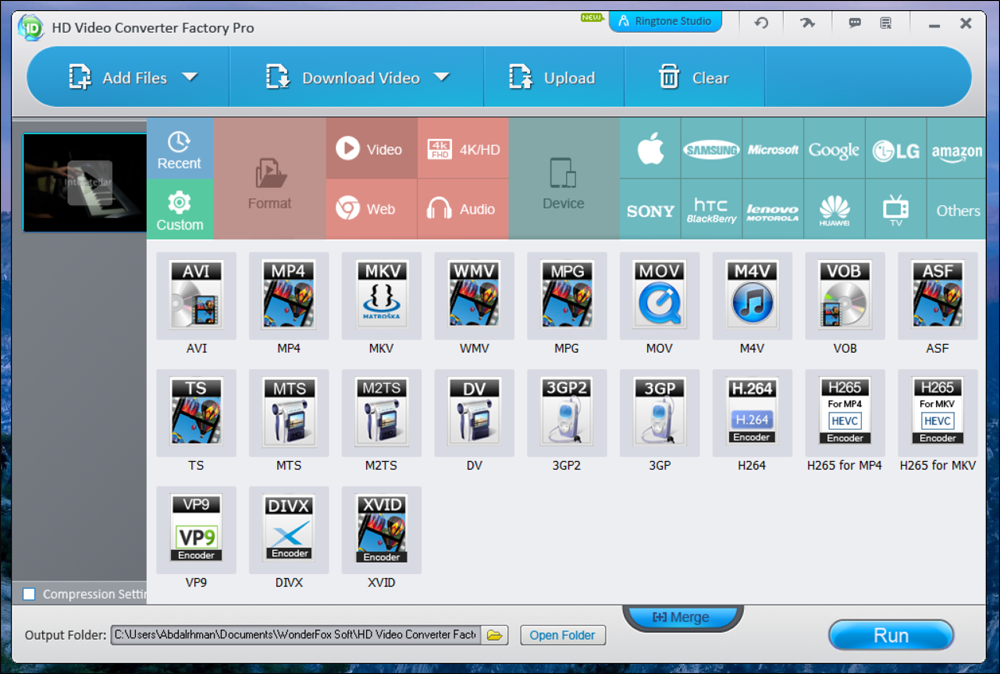Choose the VP9 encoder format
The width and height of the screenshot is (1000, 674).
(196, 530)
